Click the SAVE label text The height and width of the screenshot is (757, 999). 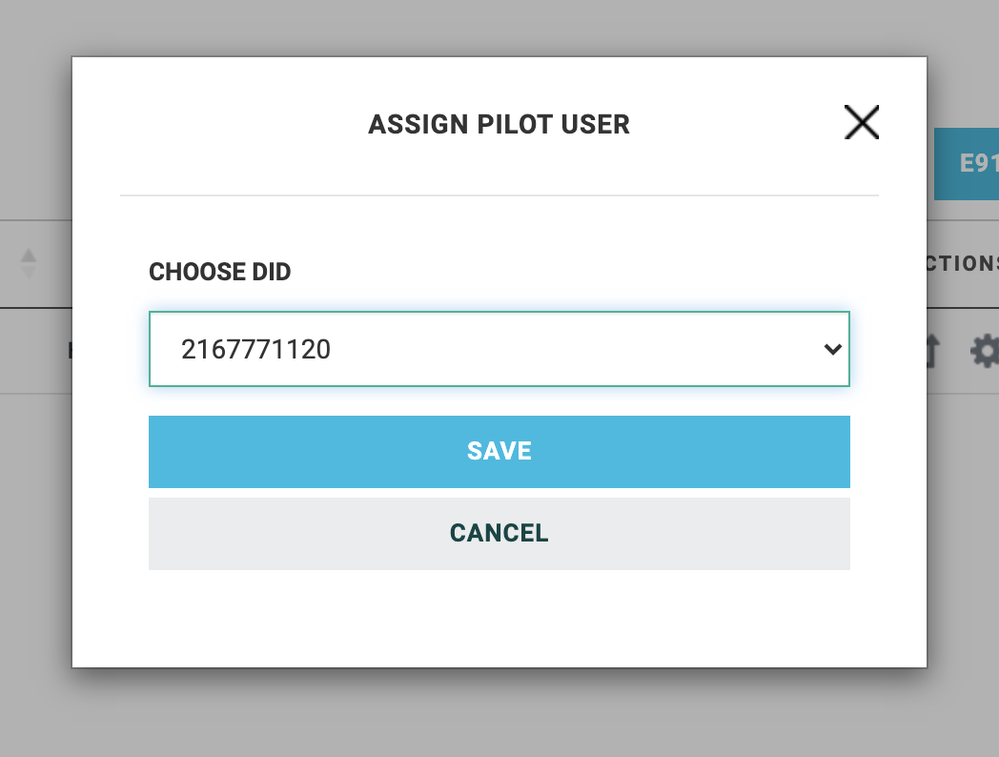(x=499, y=451)
